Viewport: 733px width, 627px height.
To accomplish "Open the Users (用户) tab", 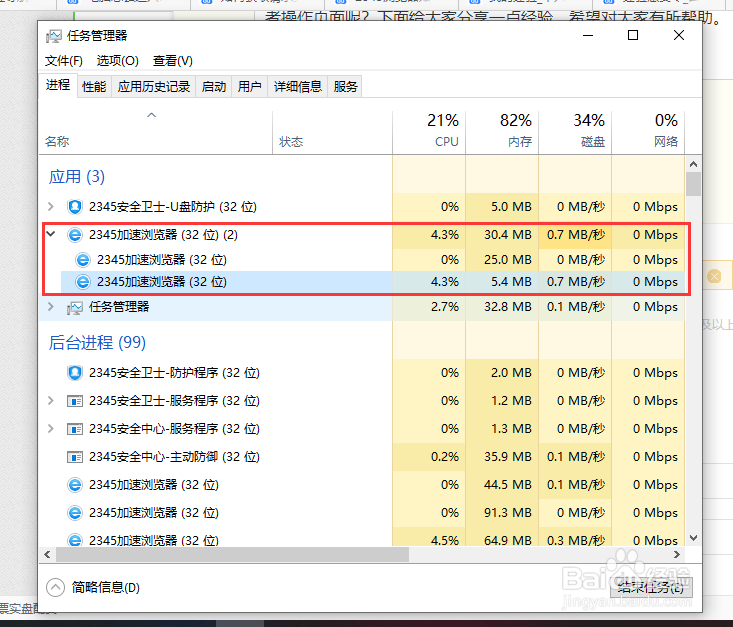I will click(250, 86).
